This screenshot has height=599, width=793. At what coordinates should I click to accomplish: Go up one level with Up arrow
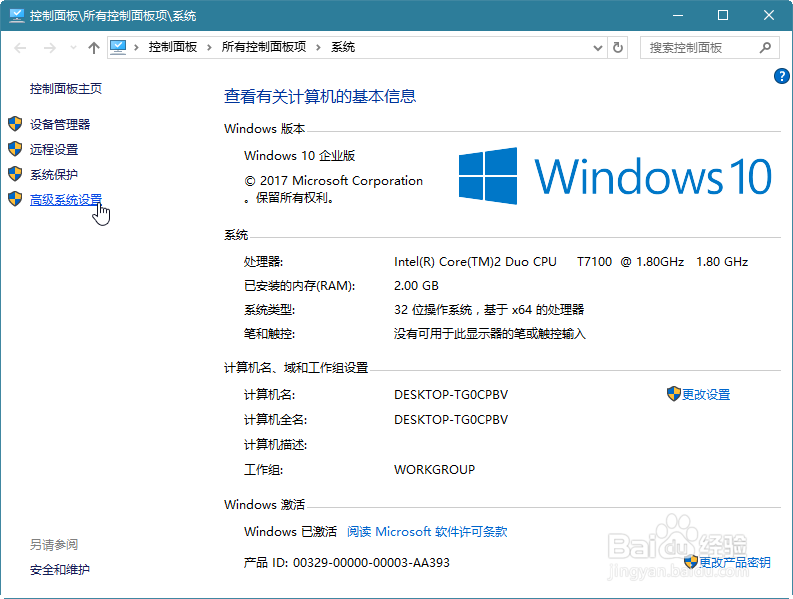coord(94,48)
